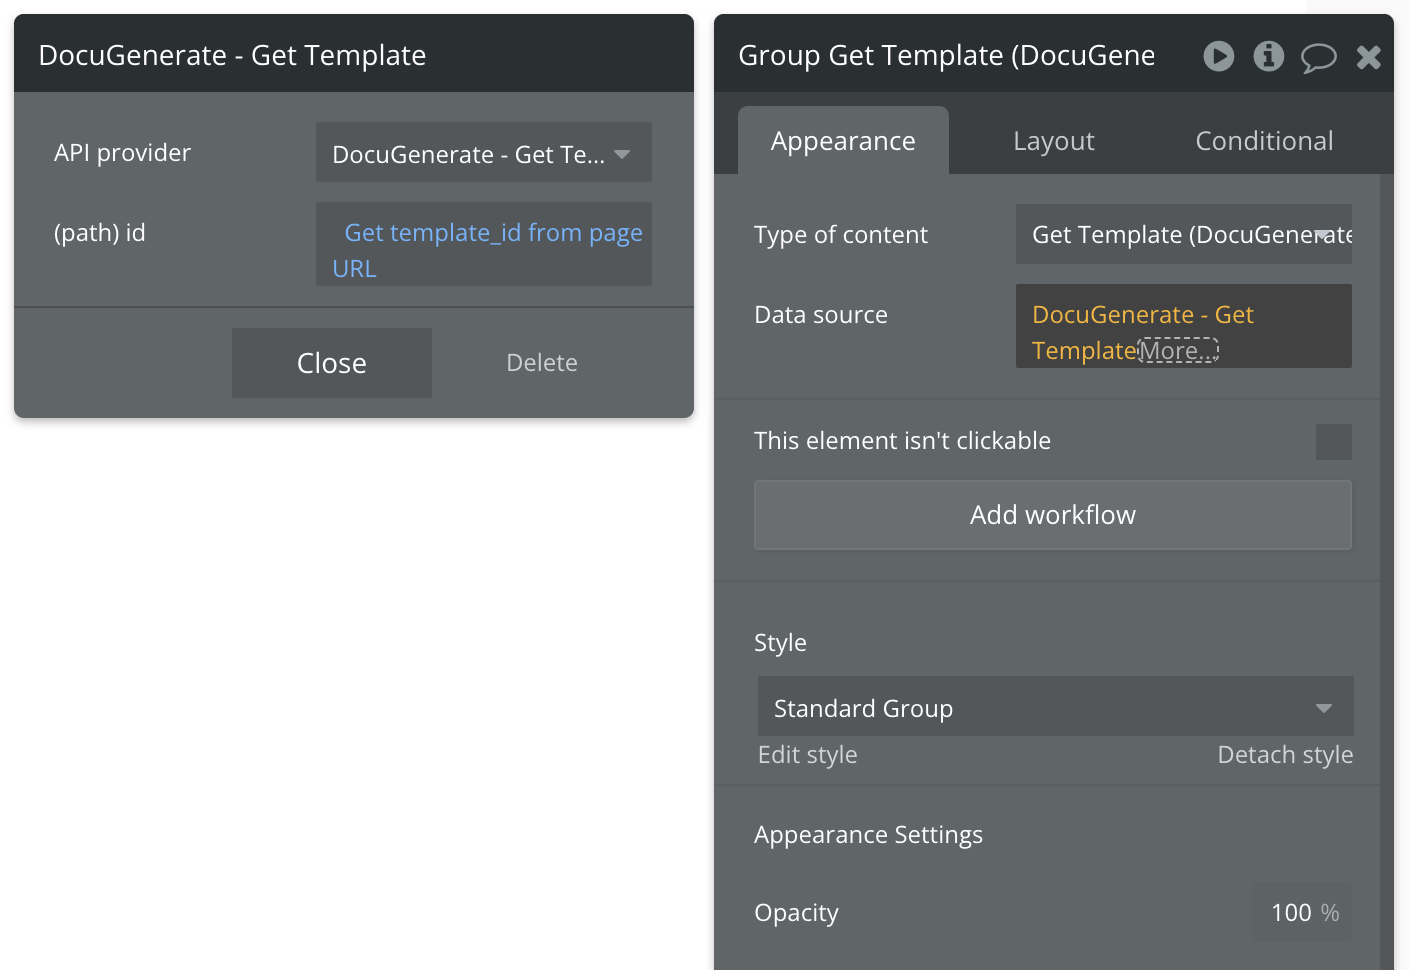Click the "This element isn't clickable" label text
The height and width of the screenshot is (970, 1410).
(902, 441)
